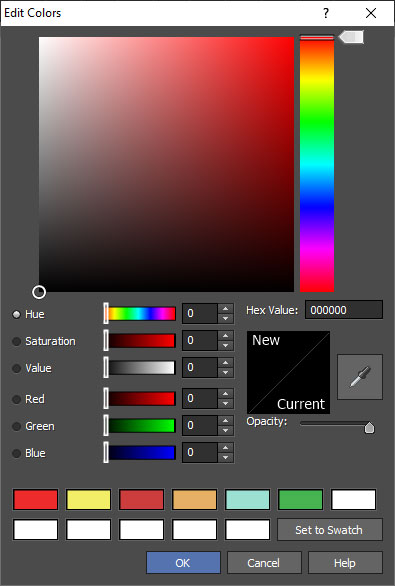The image size is (395, 586).
Task: Choose the tan orange swatch
Action: tap(194, 500)
